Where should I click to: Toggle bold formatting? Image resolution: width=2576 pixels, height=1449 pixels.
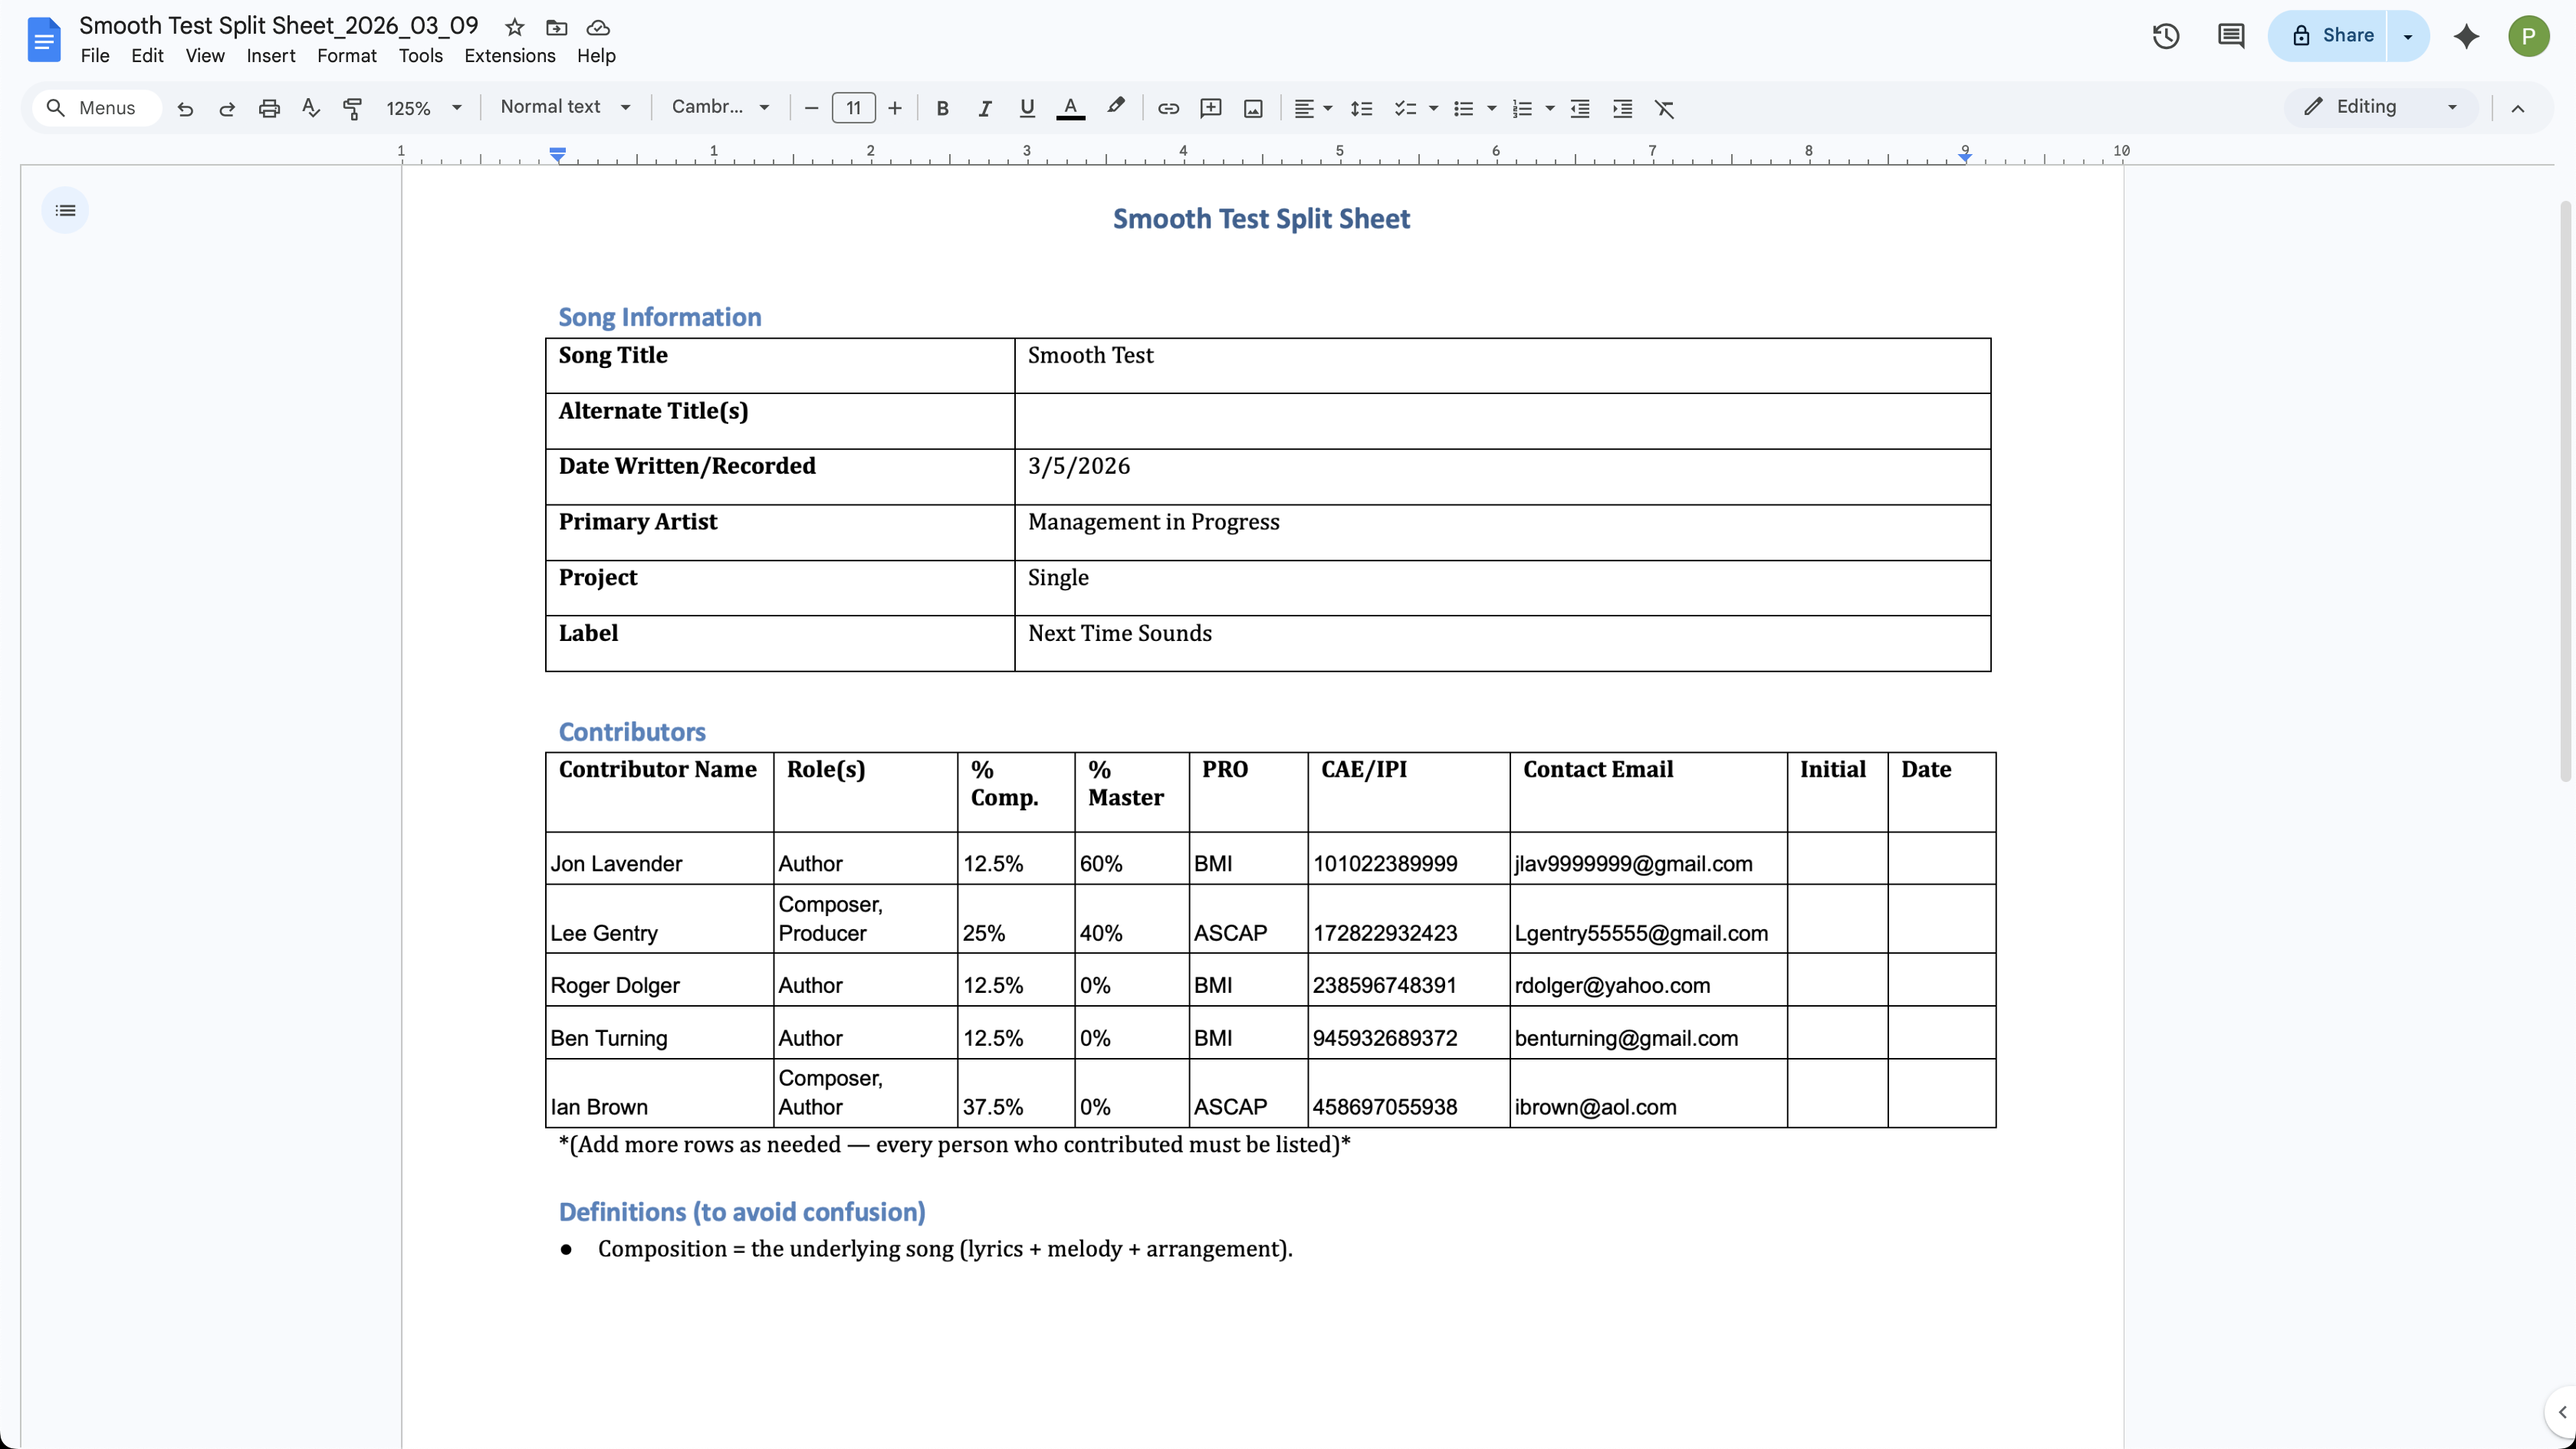coord(942,108)
